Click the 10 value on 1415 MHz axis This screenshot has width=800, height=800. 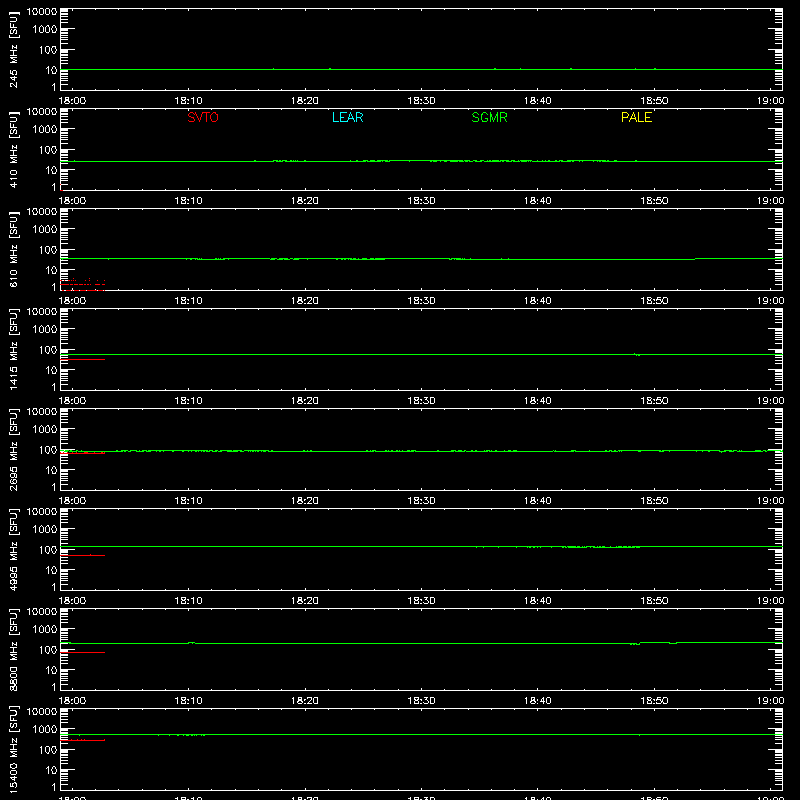click(x=52, y=370)
